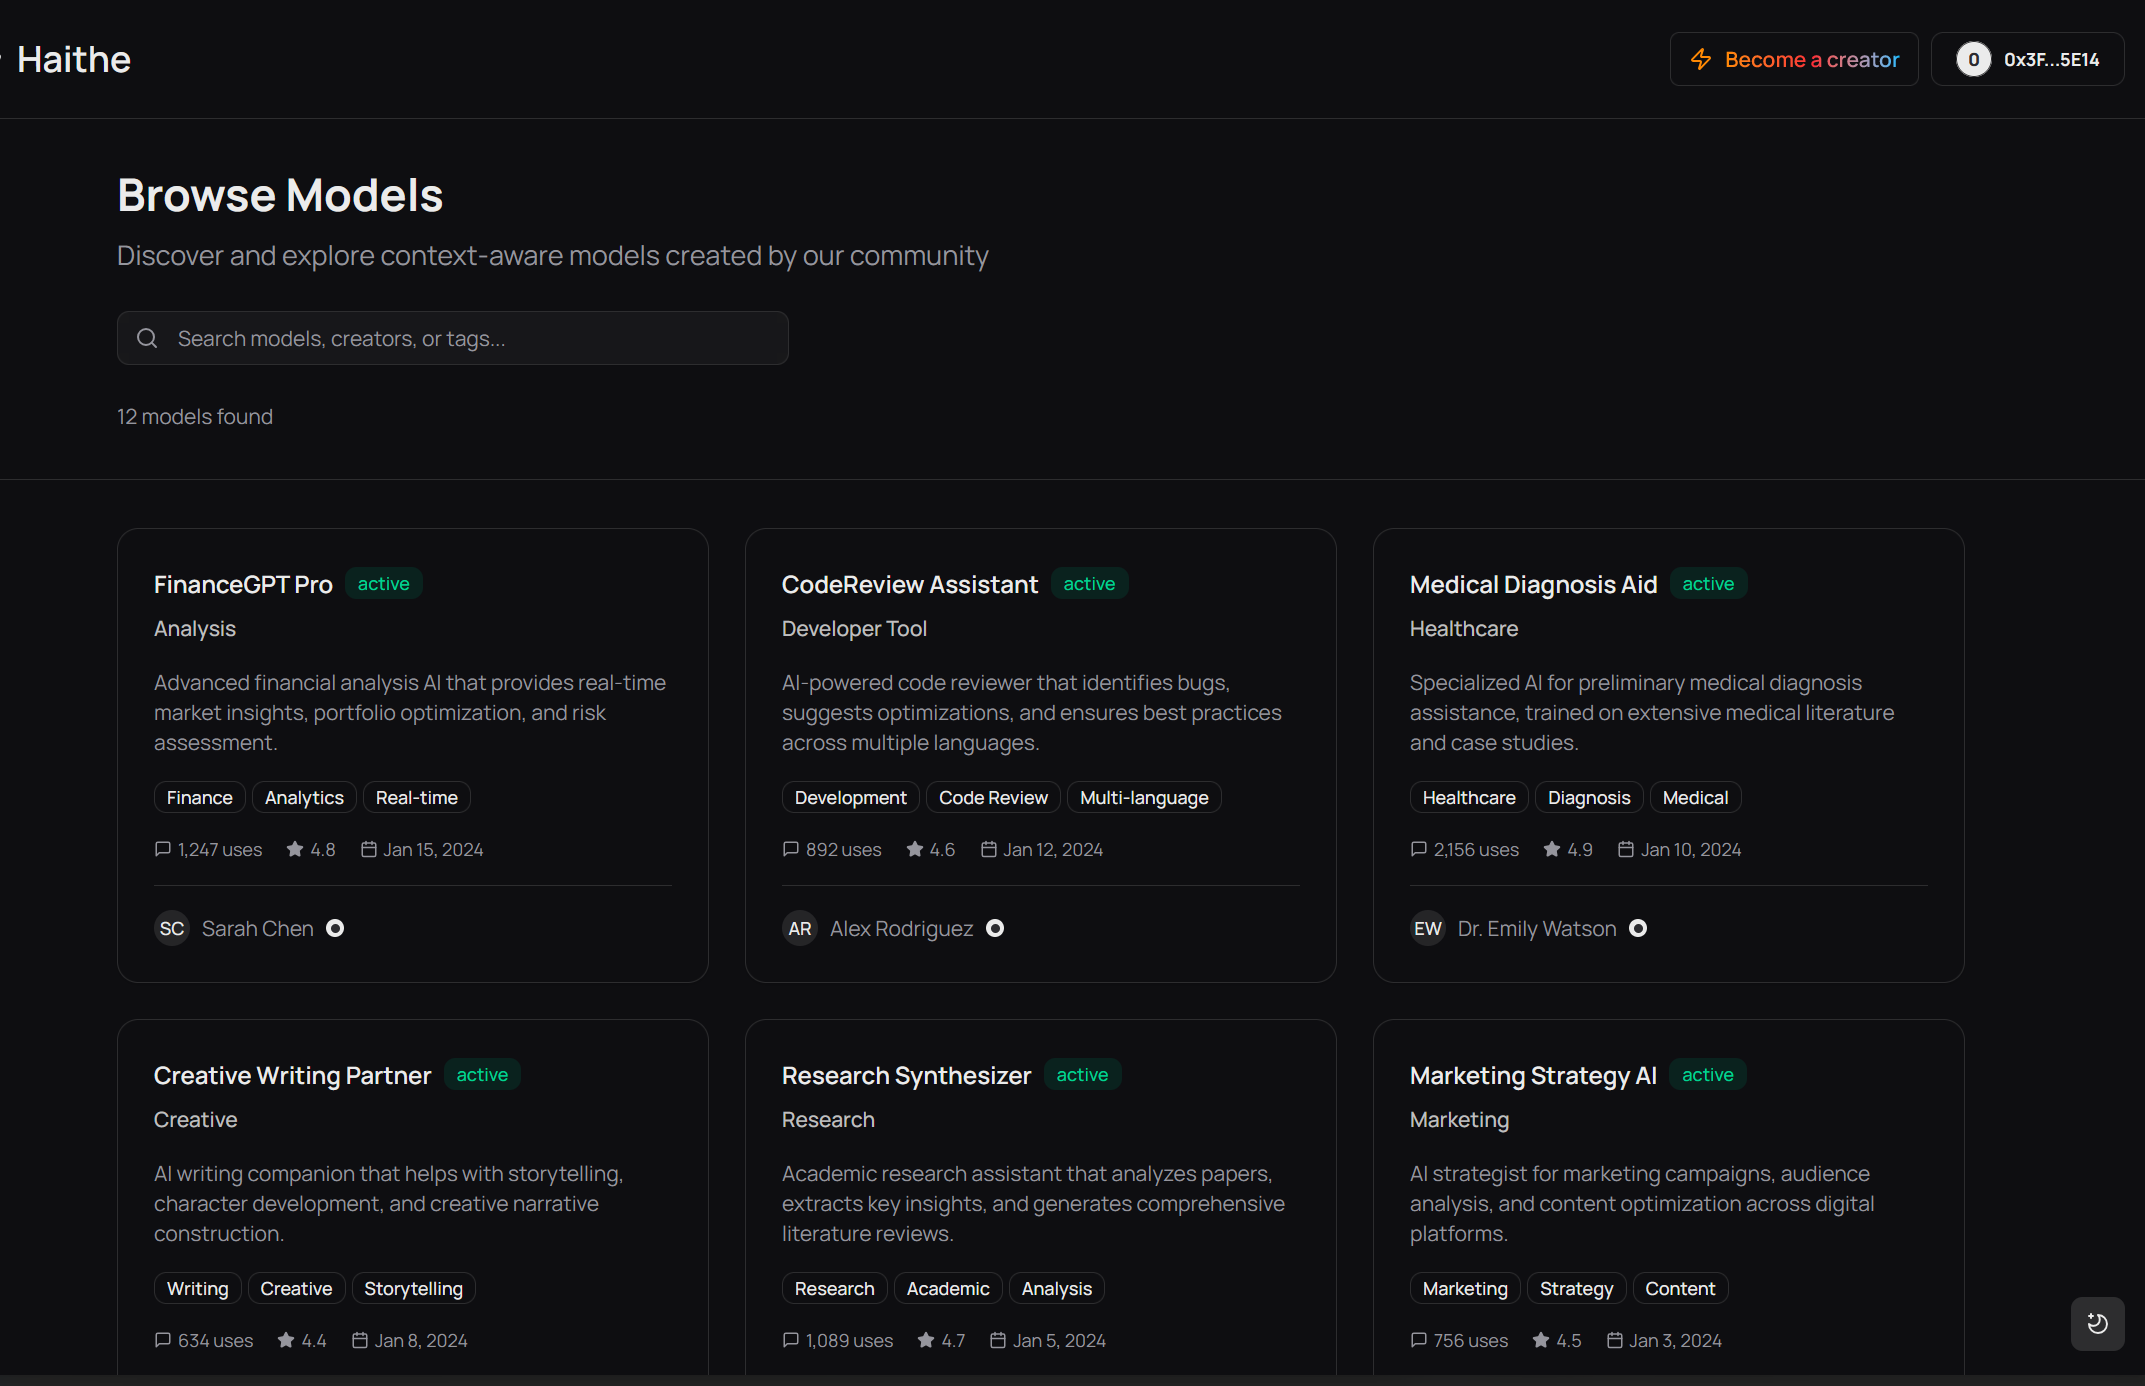Click the verified badge next to Alex Rodriguez
2145x1386 pixels.
pos(995,928)
